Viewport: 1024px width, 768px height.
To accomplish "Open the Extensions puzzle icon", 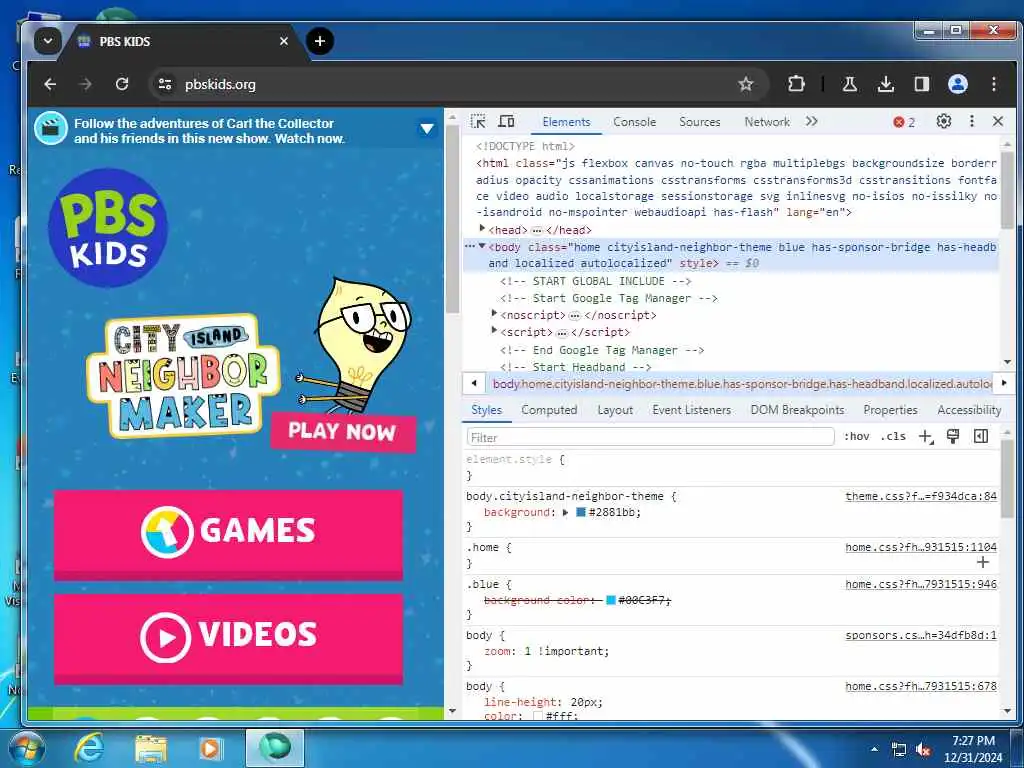I will tap(796, 84).
